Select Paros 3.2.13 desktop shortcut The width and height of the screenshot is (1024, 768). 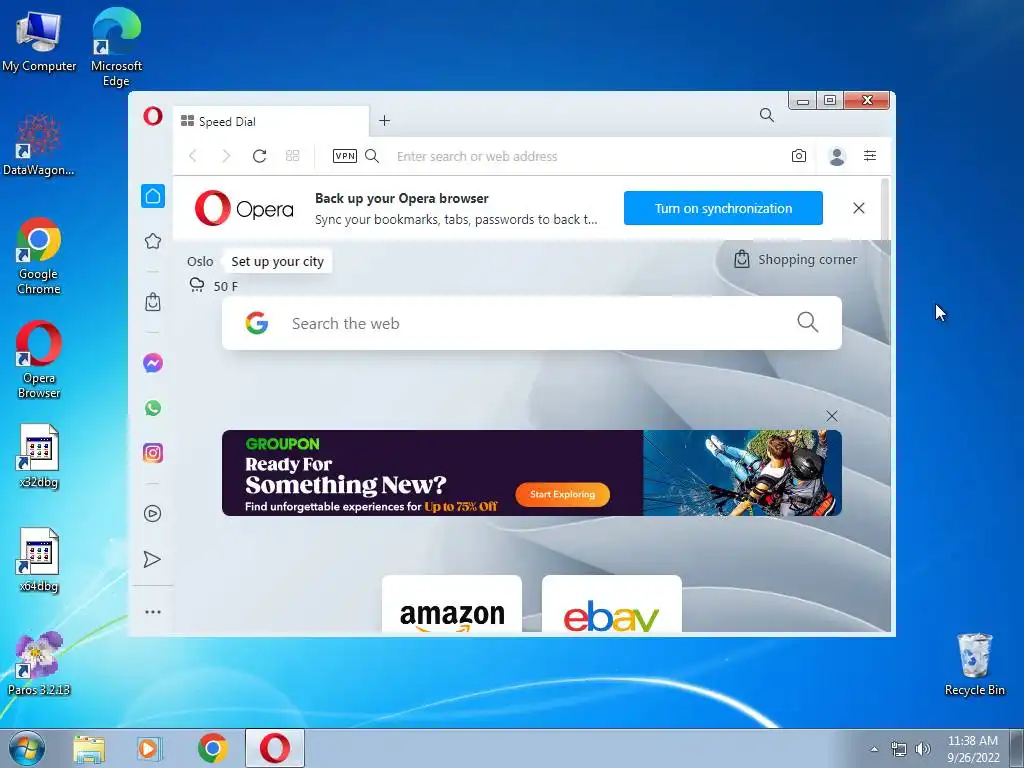pyautogui.click(x=39, y=664)
